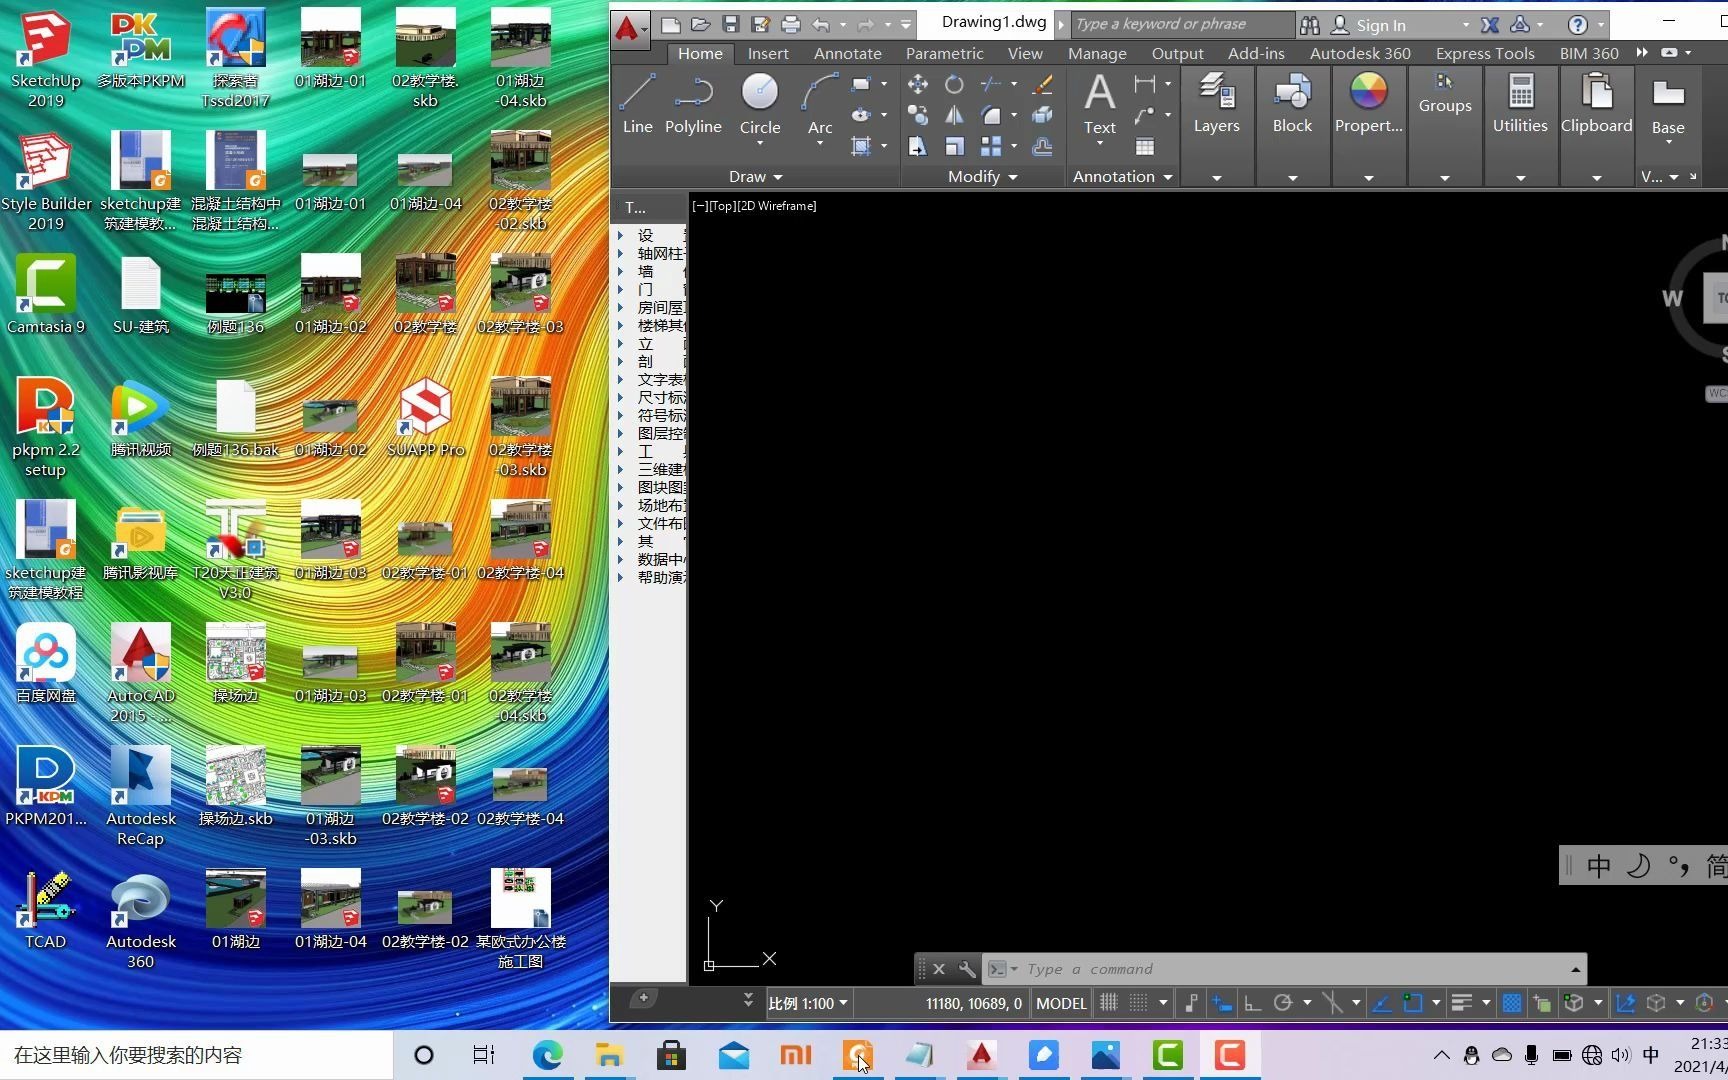This screenshot has width=1728, height=1080.
Task: Click the Move tool in Modify panel
Action: (917, 85)
